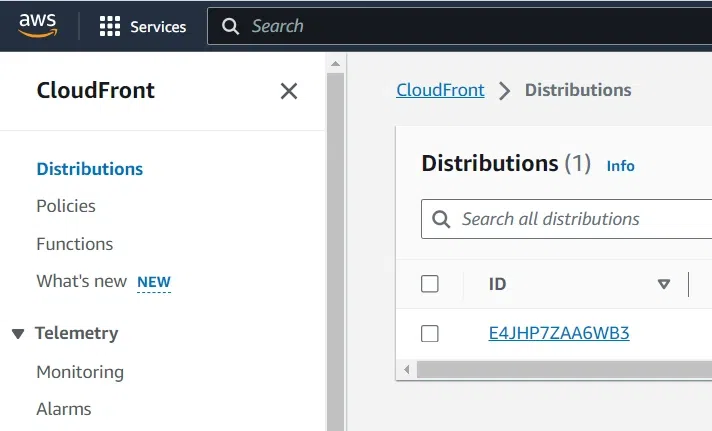Open distribution E4JHP7ZAA6WB3 link
This screenshot has width=712, height=431.
click(559, 334)
